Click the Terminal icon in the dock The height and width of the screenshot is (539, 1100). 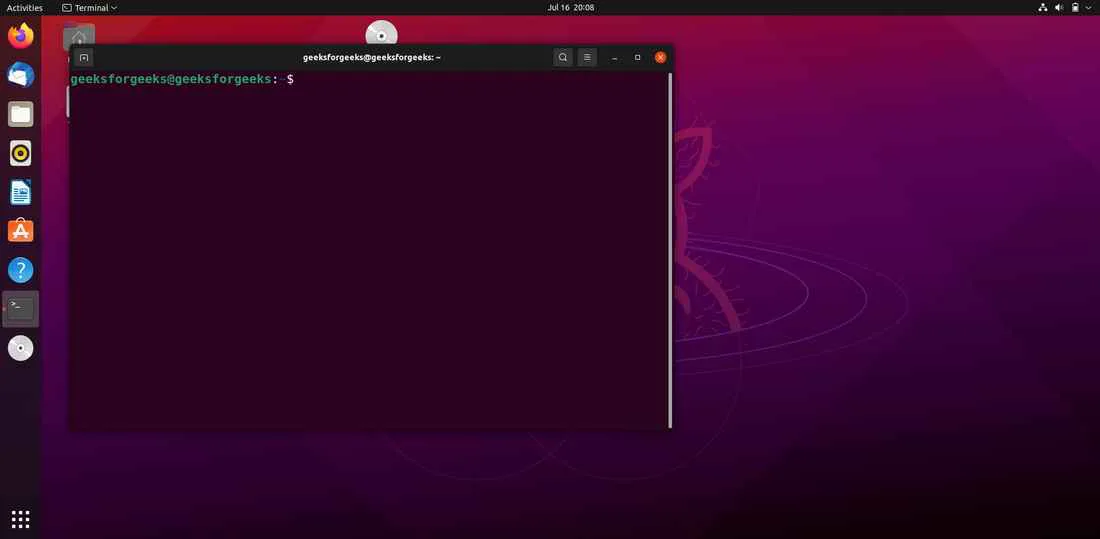click(x=21, y=309)
